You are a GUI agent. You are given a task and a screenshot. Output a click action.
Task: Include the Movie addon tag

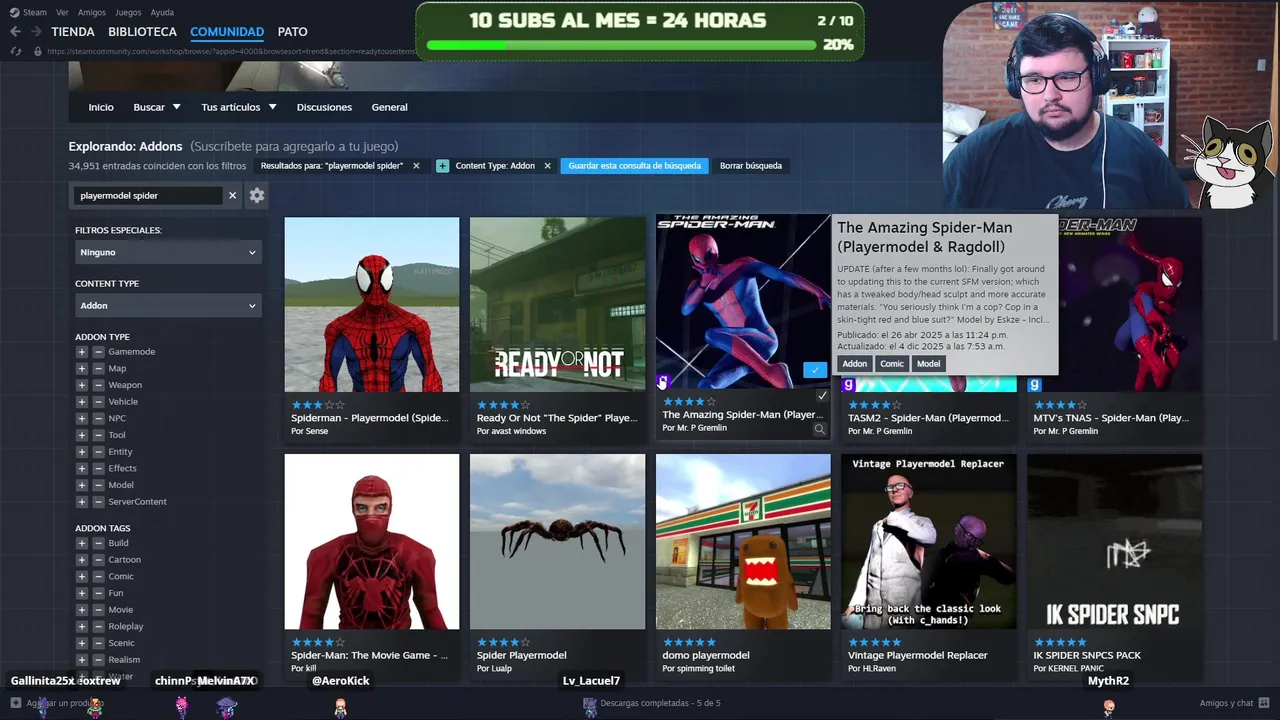82,610
